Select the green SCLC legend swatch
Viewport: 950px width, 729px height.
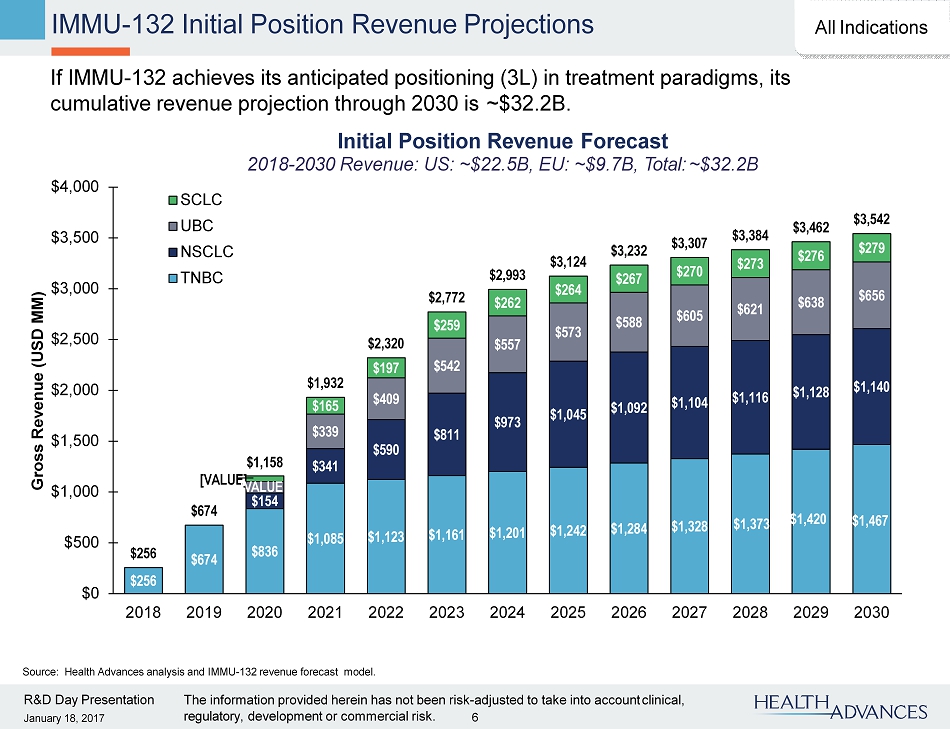[171, 201]
